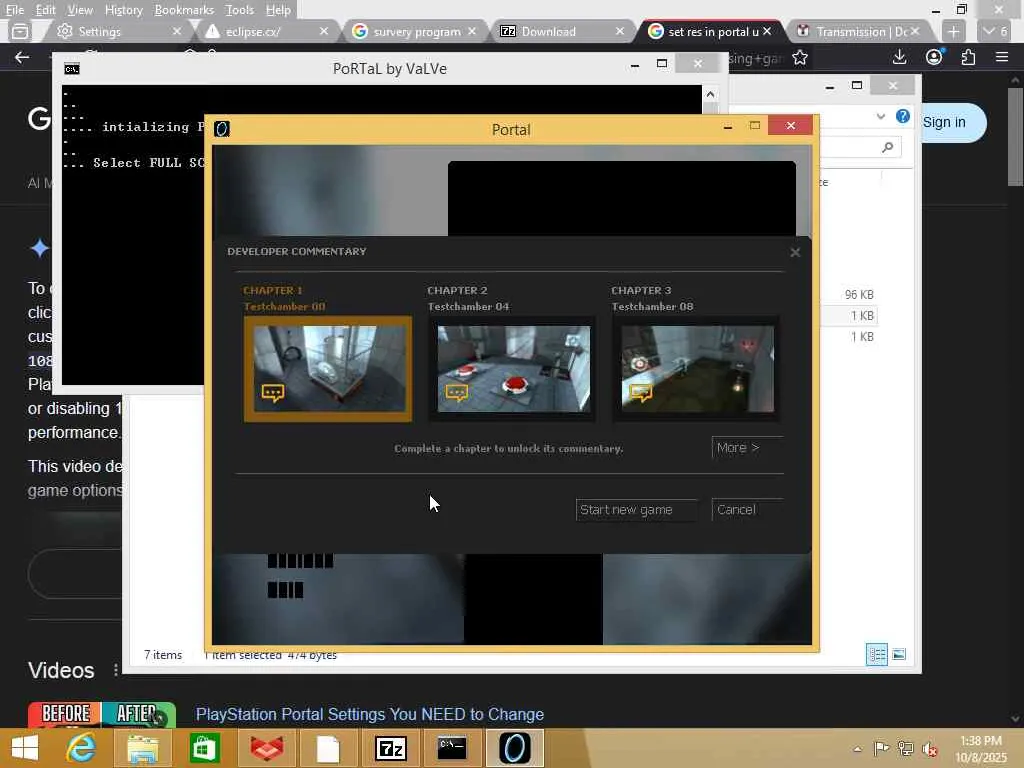Click Start new game button
Screen dimensions: 1024x768
tap(636, 510)
